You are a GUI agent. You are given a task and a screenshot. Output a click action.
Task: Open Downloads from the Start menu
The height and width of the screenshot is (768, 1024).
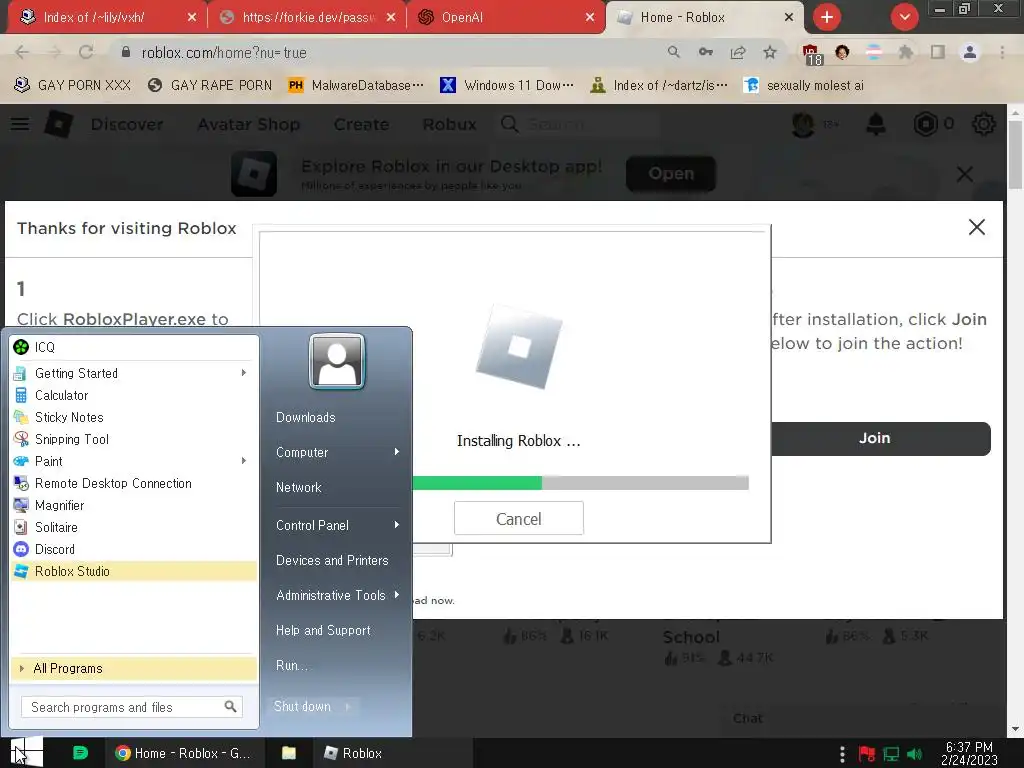306,417
